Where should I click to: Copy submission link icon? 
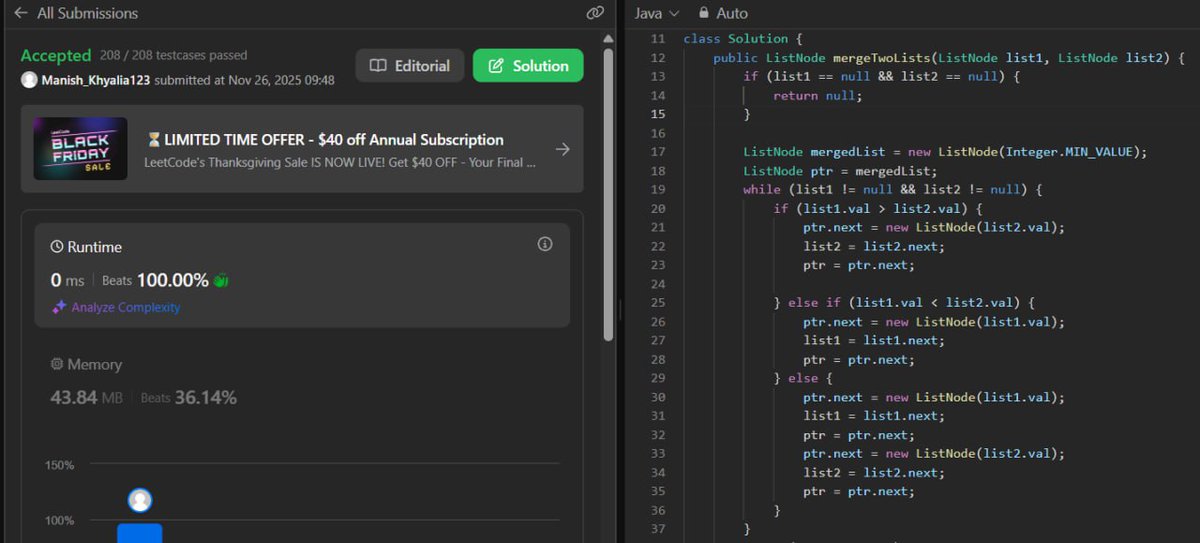(595, 13)
